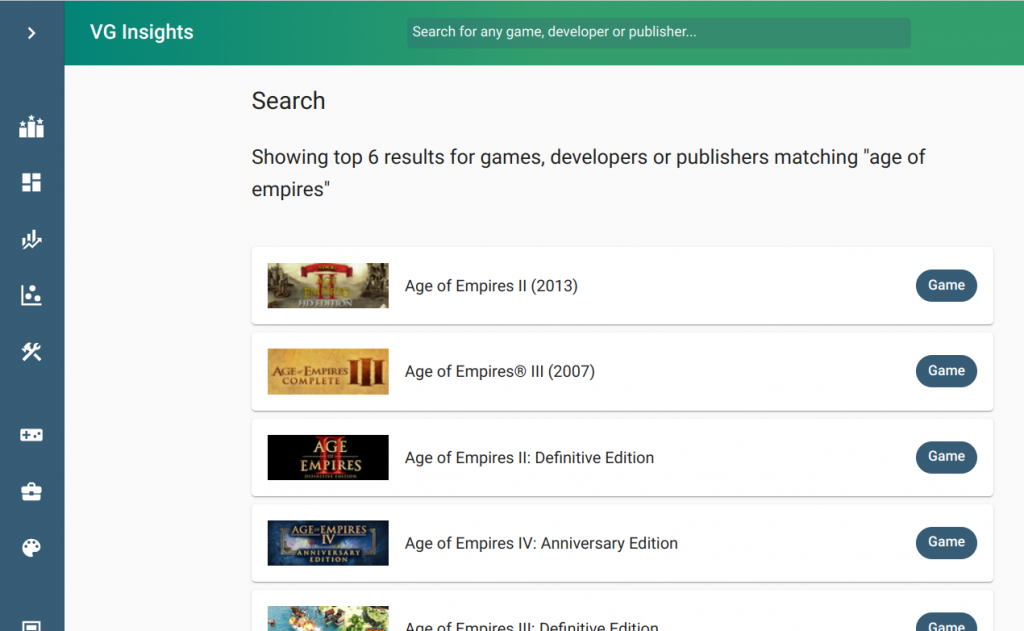Click Game badge for Age of Empires II (2013)
Screen dimensions: 1024x631
click(x=946, y=285)
